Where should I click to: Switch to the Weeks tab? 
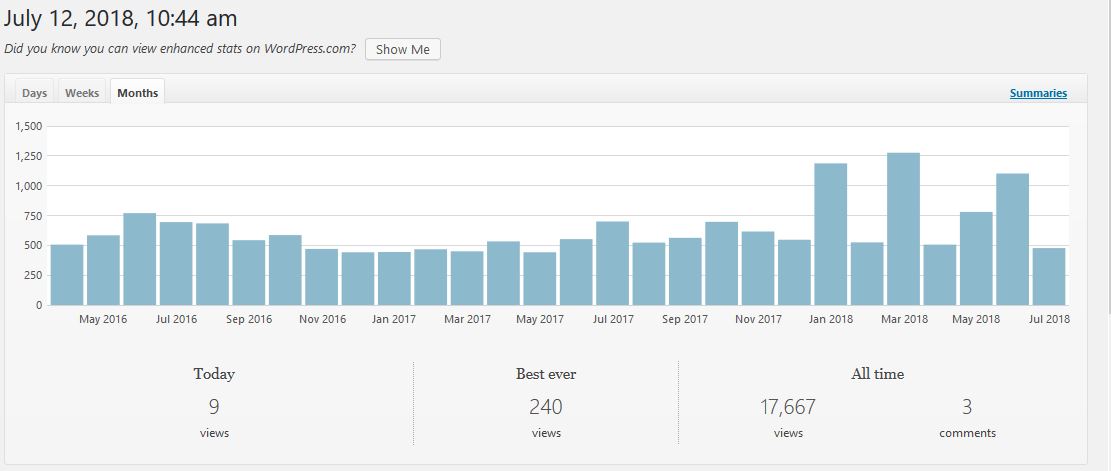pyautogui.click(x=82, y=93)
